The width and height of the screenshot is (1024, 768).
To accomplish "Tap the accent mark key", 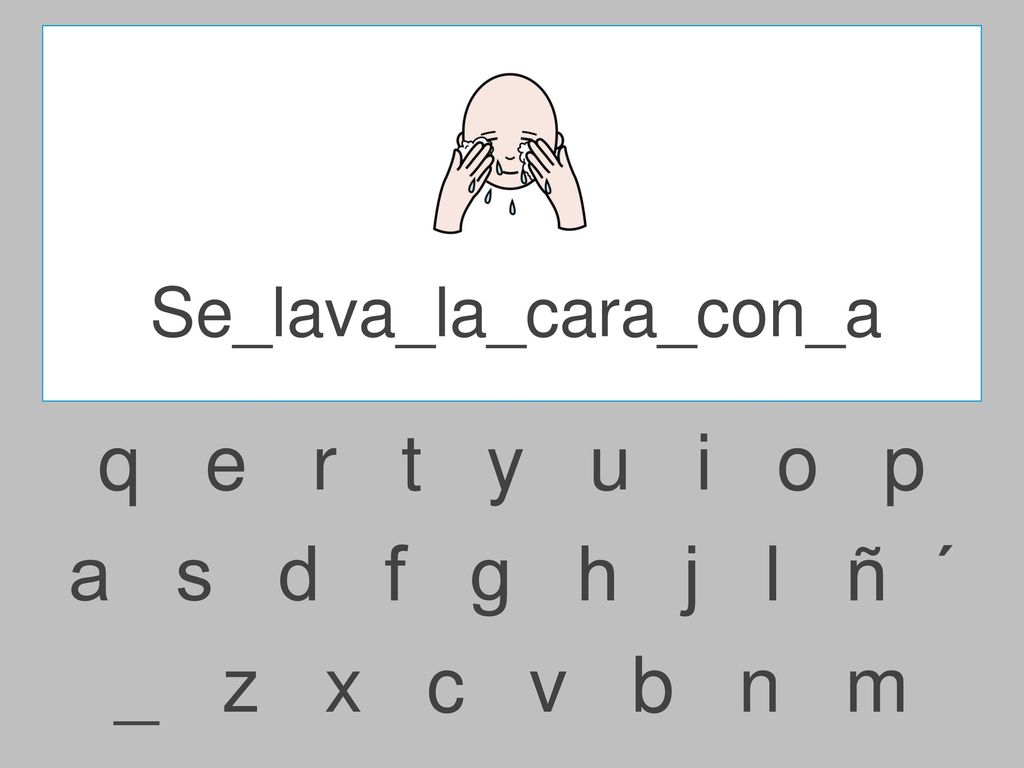I will (945, 553).
